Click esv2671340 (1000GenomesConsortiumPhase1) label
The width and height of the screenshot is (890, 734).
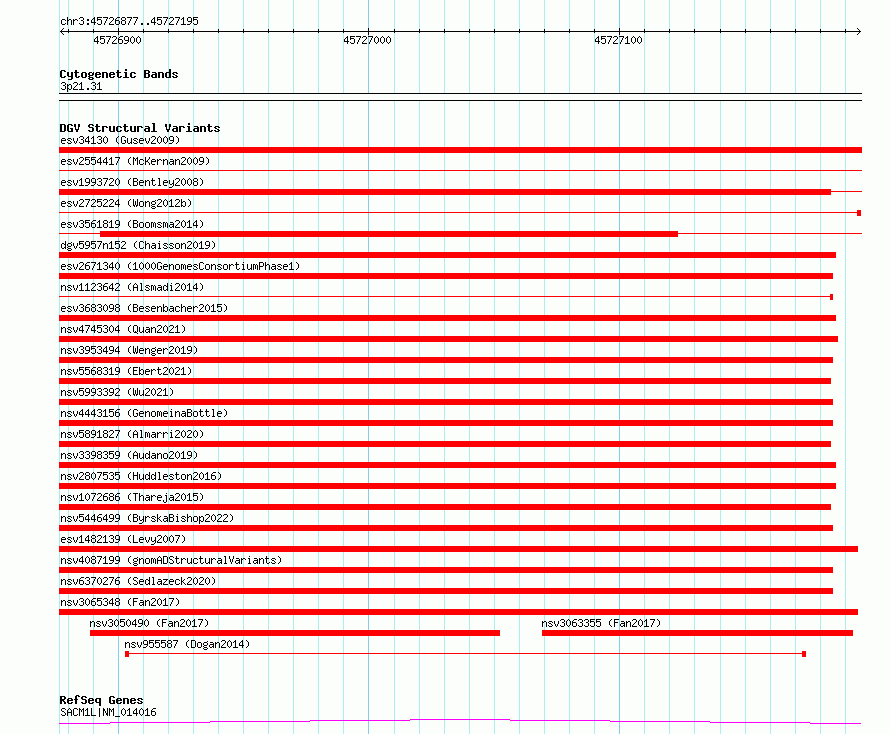pyautogui.click(x=180, y=266)
